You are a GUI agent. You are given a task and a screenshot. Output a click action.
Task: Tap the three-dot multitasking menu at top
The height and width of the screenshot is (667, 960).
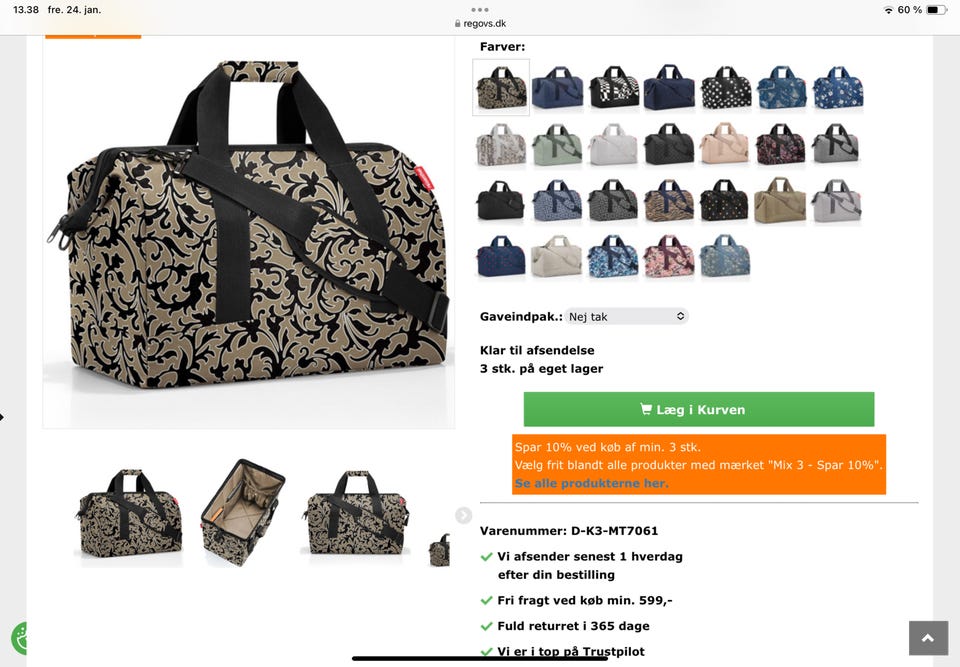tap(479, 10)
